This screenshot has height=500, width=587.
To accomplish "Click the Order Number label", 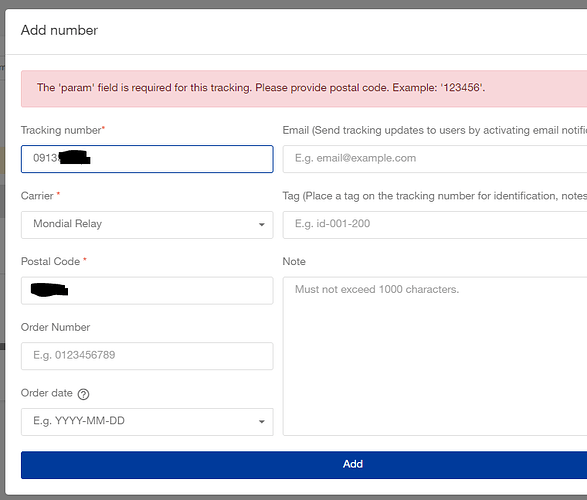I will tap(55, 327).
